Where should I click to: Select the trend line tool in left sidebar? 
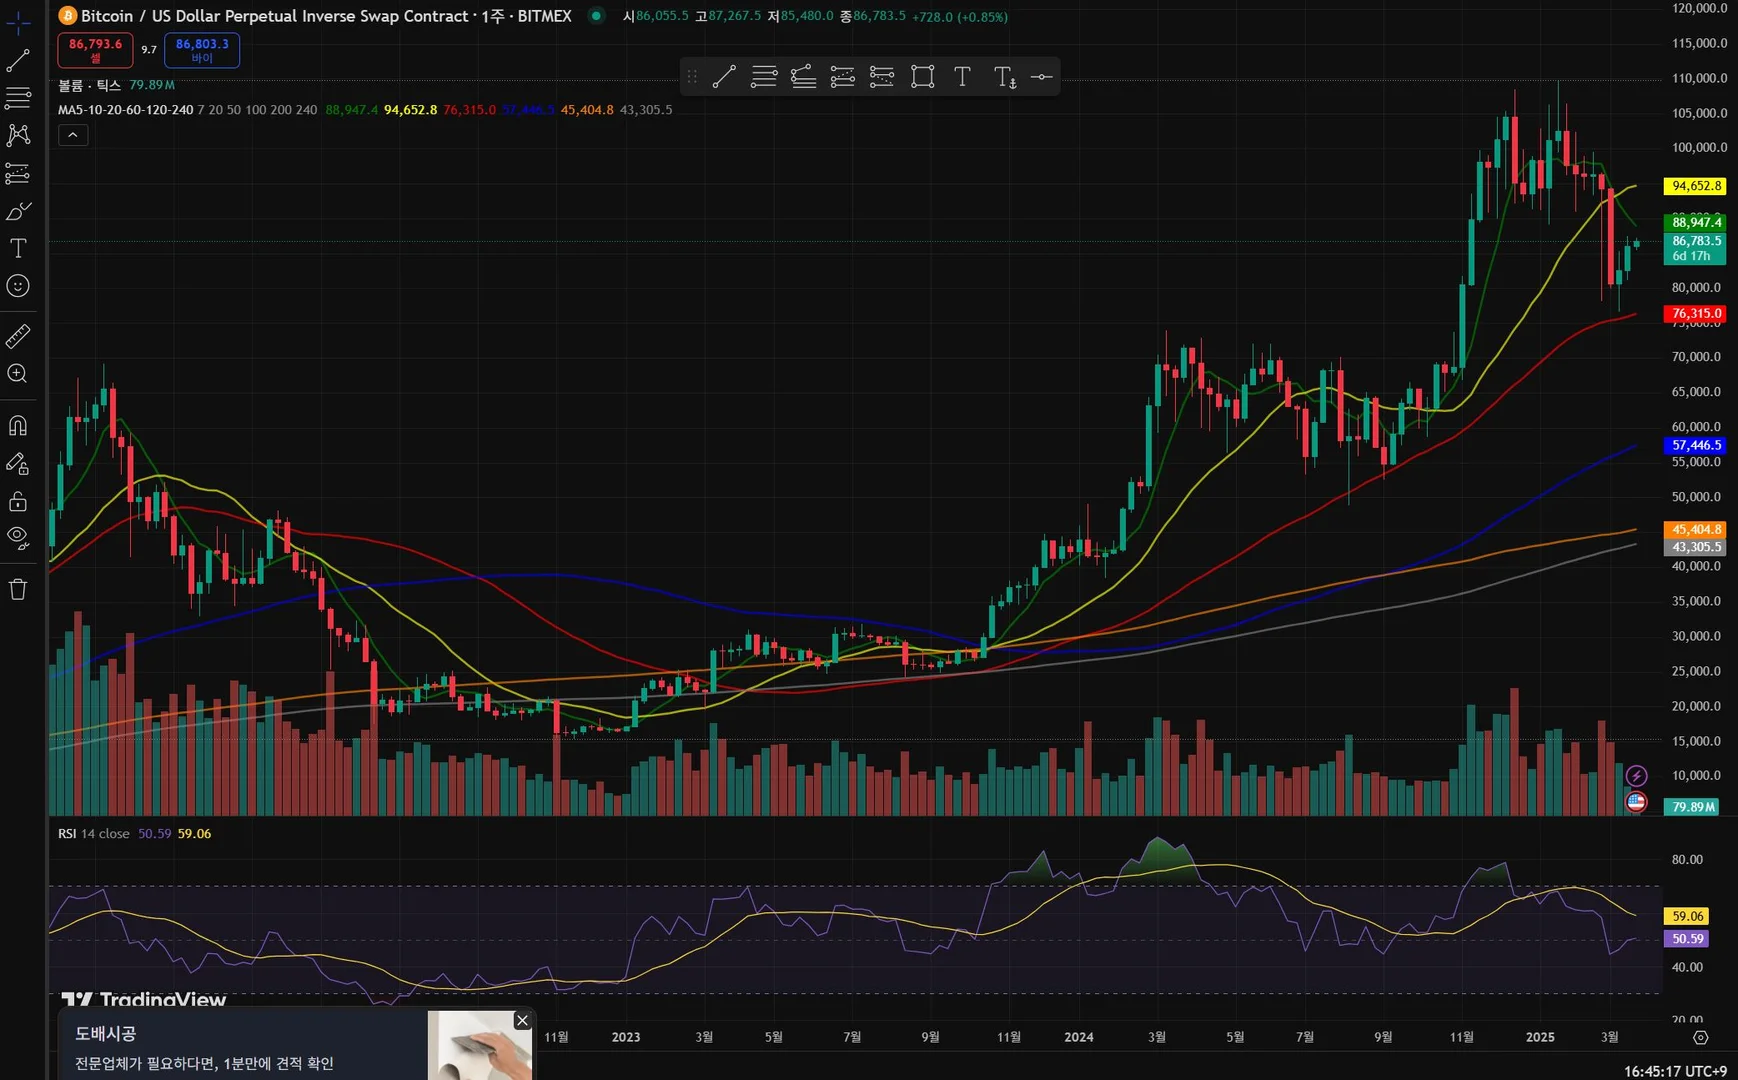(x=18, y=60)
